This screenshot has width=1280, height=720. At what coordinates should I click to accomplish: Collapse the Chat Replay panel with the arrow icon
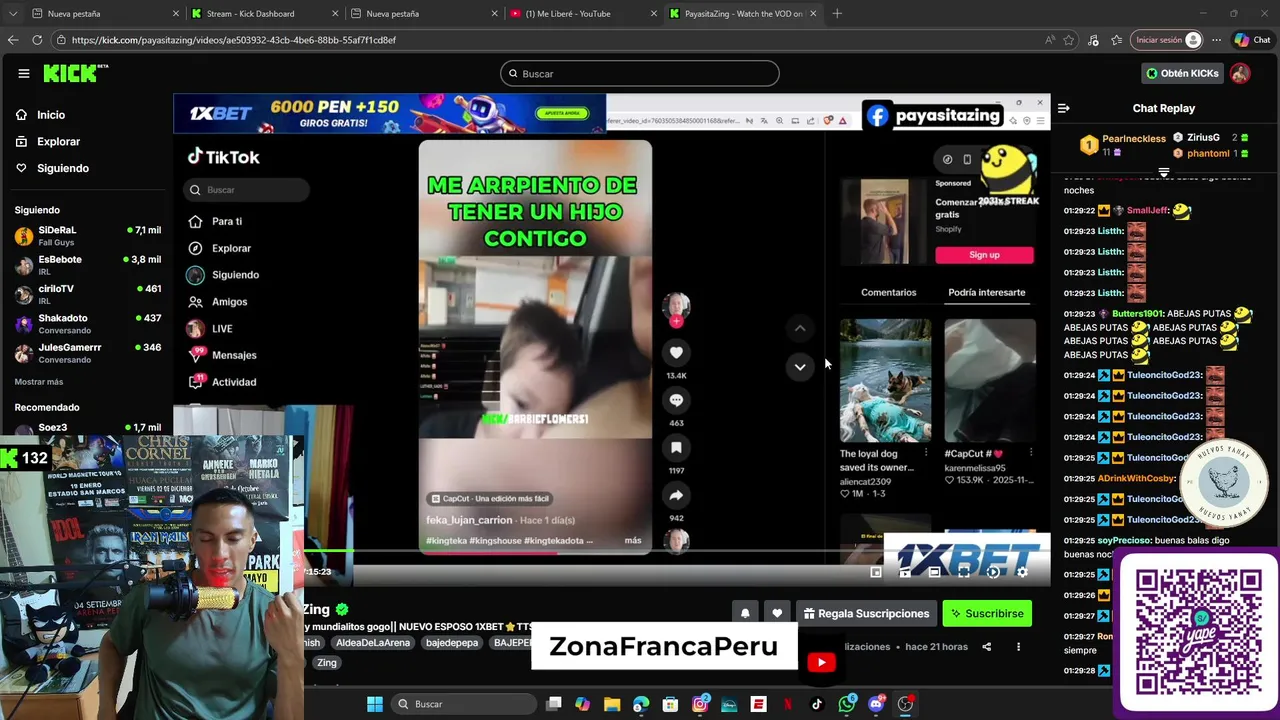[1063, 108]
